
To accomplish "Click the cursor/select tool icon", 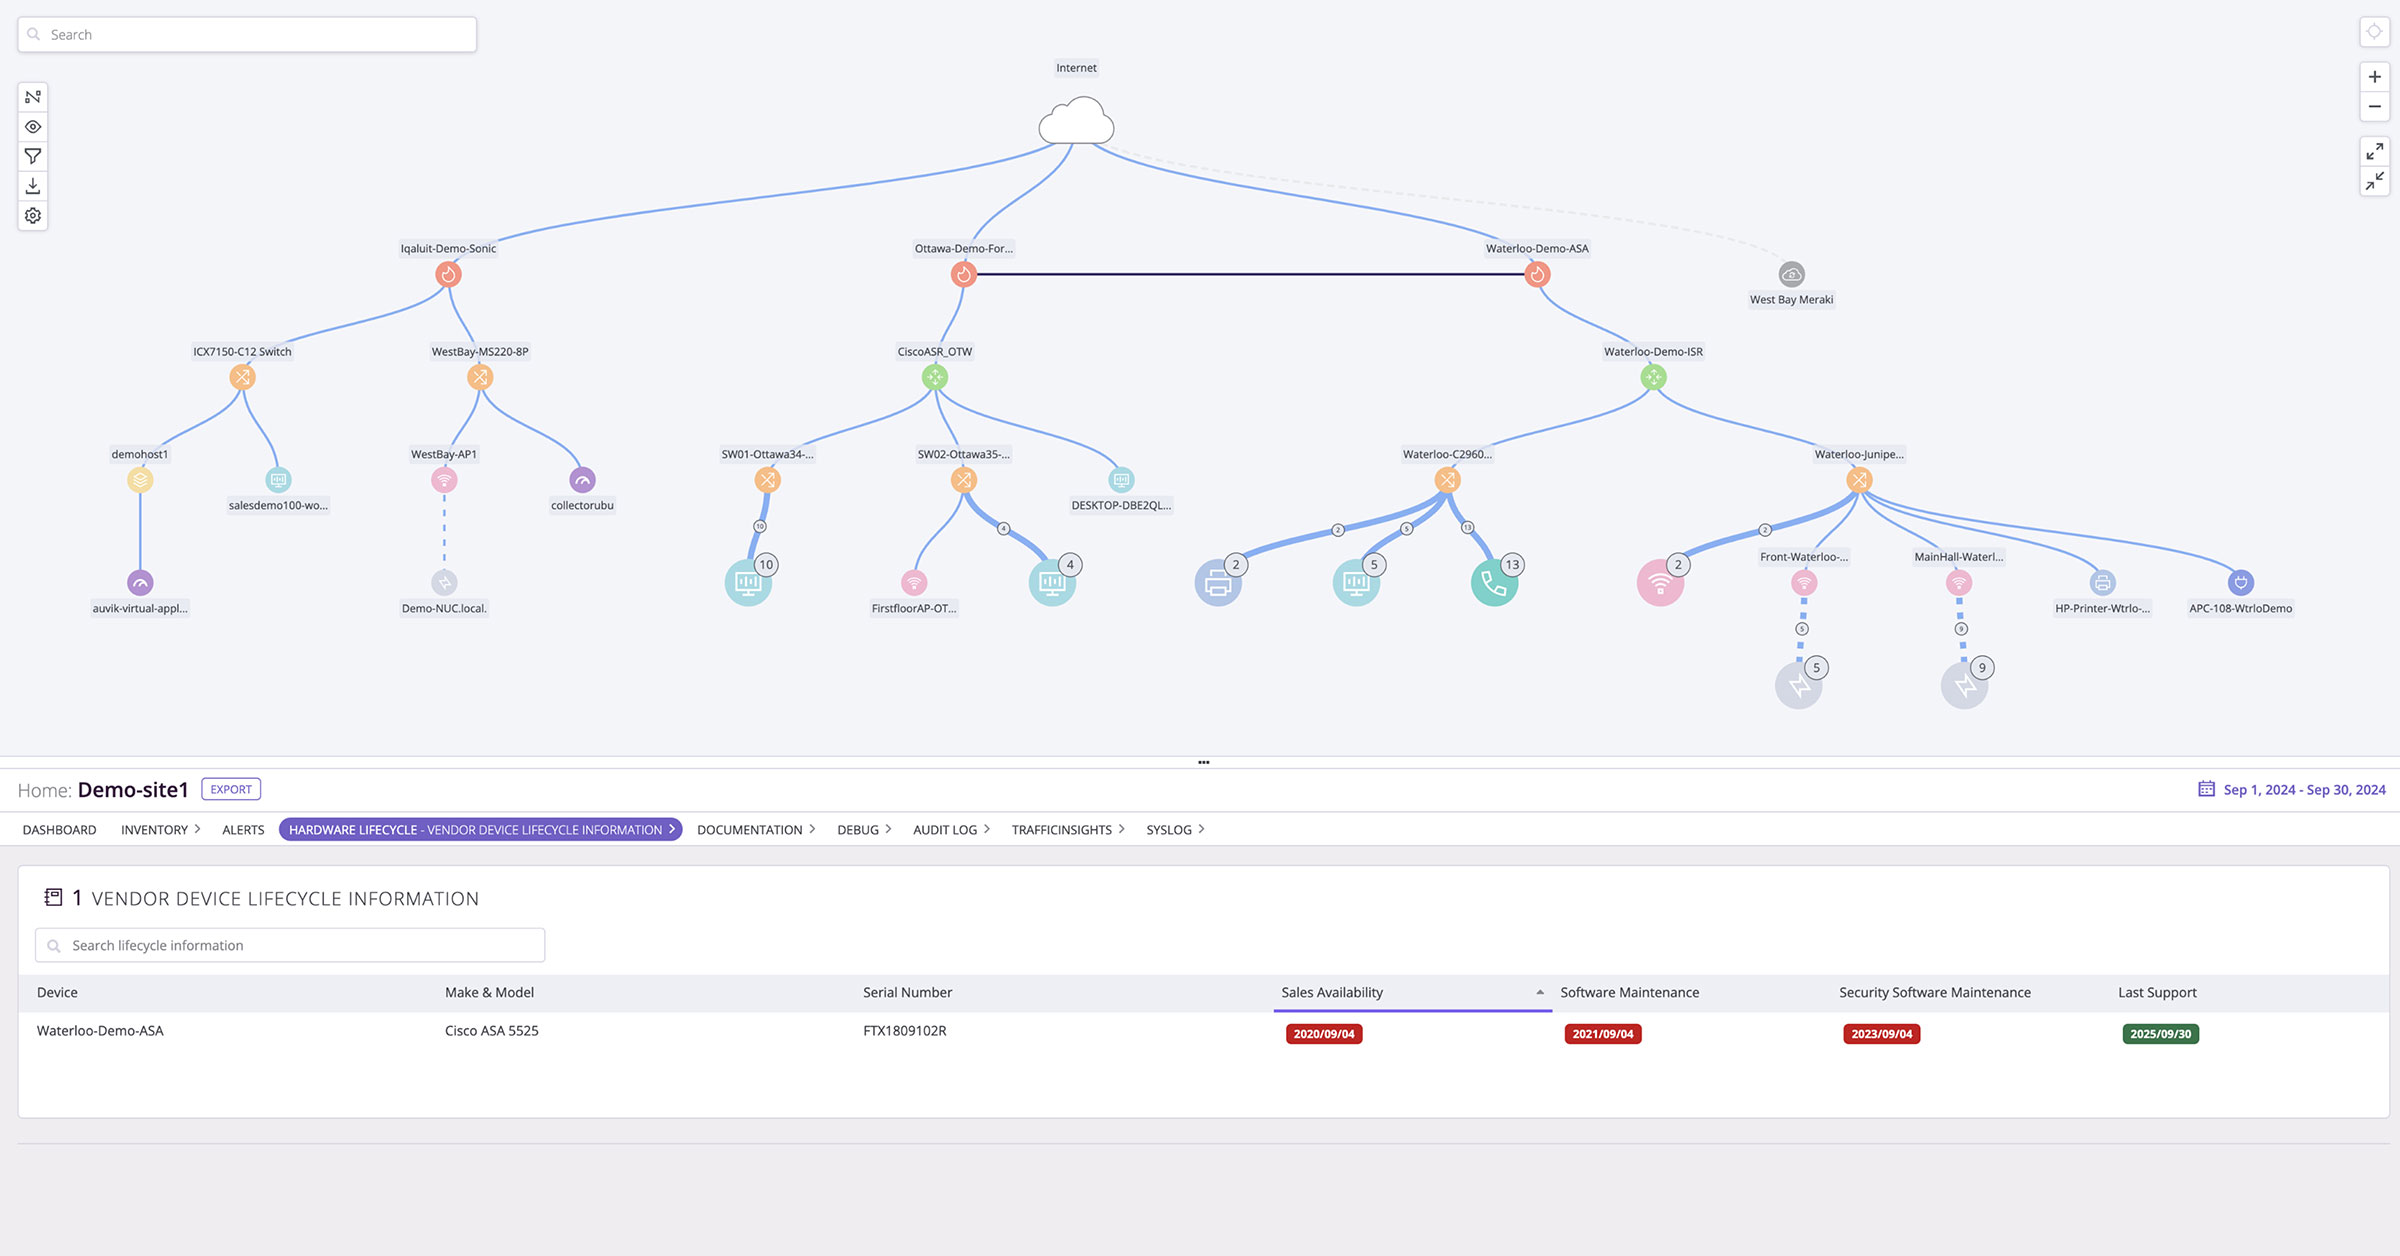I will (32, 97).
